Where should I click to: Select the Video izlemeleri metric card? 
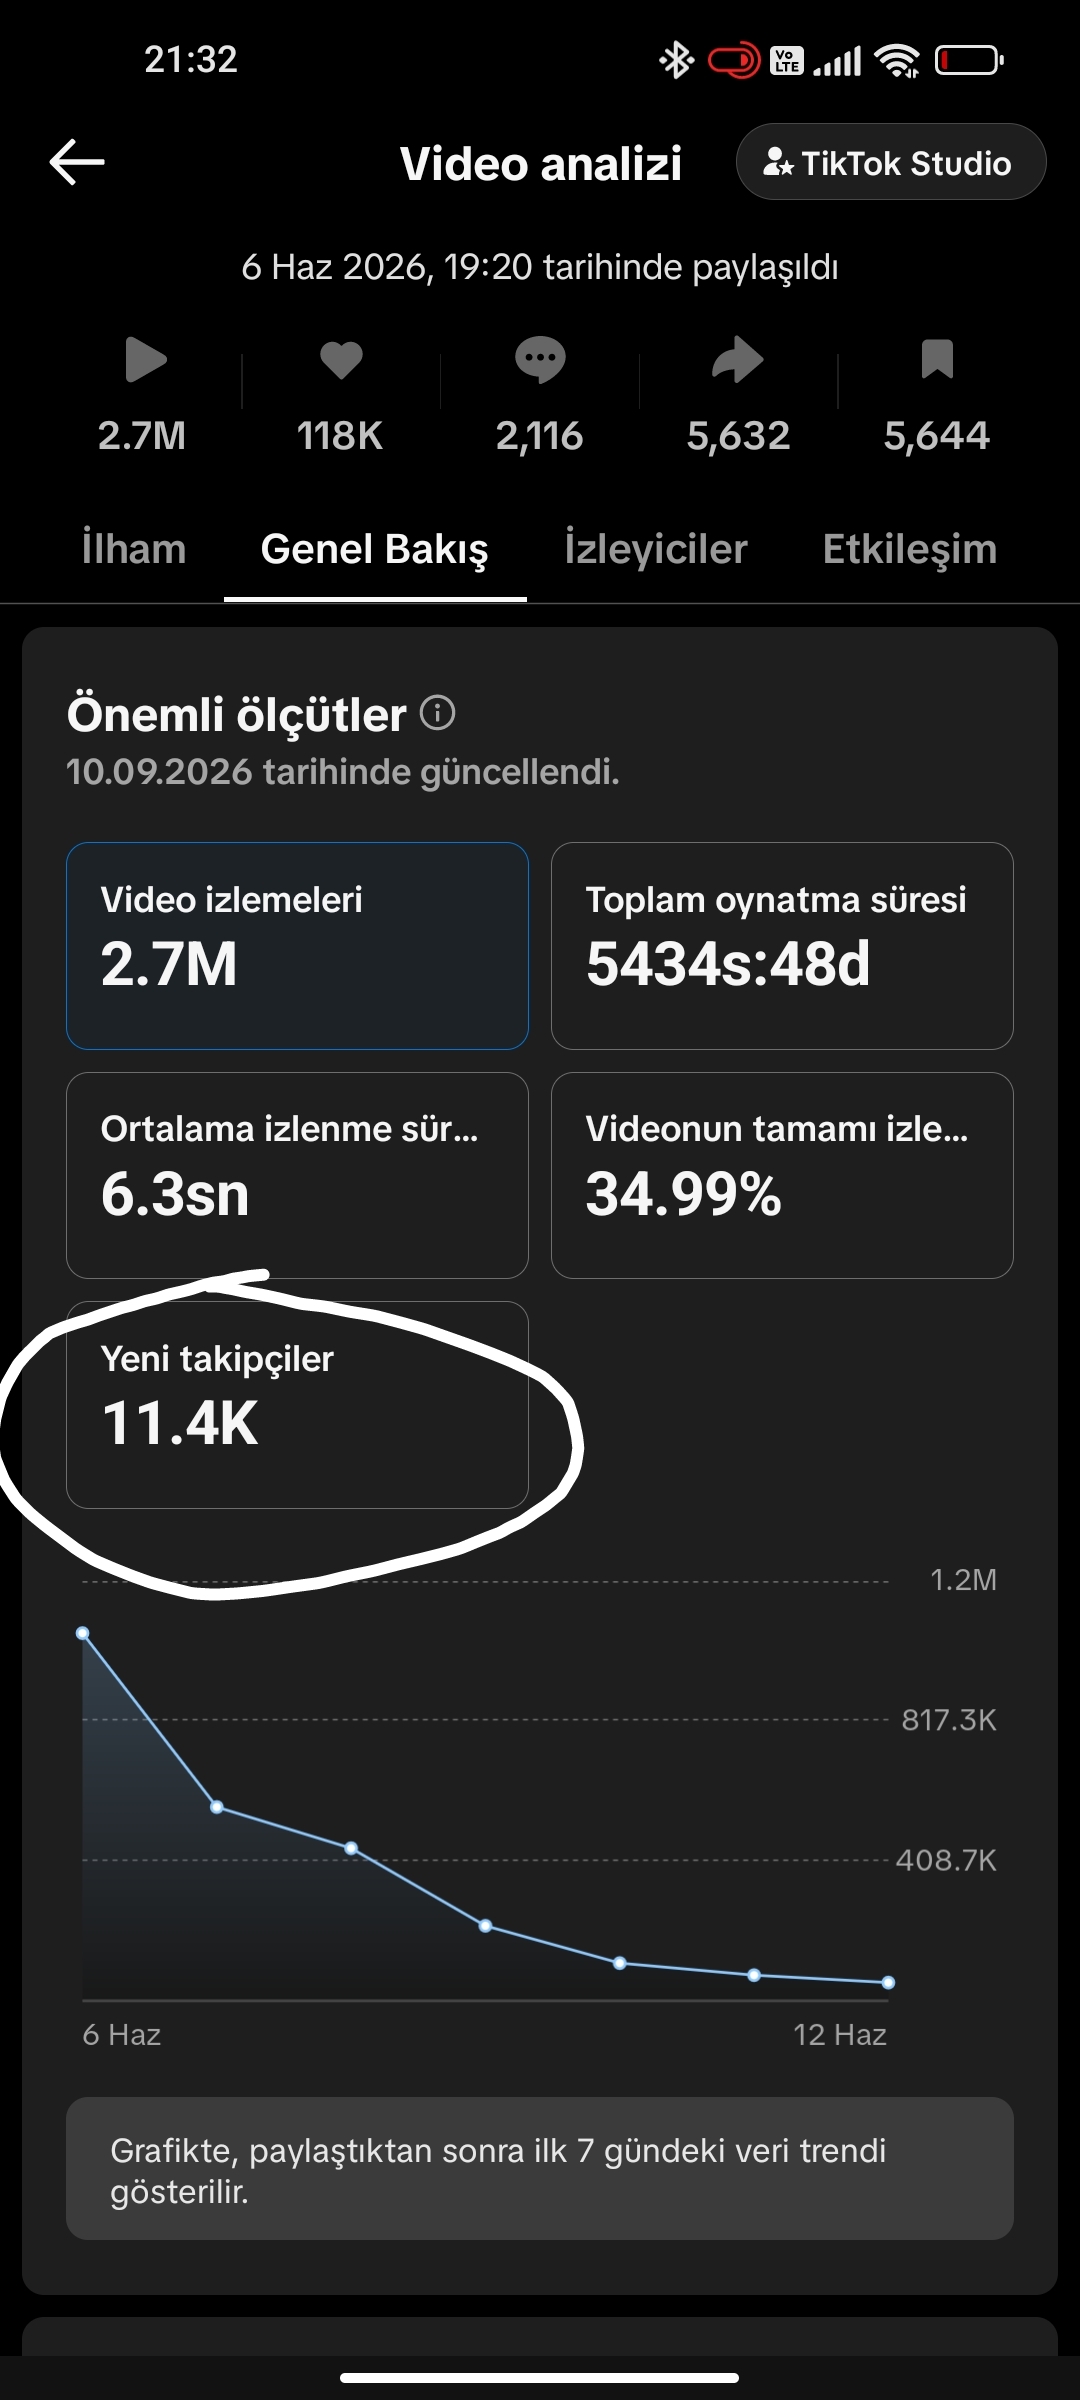point(297,946)
